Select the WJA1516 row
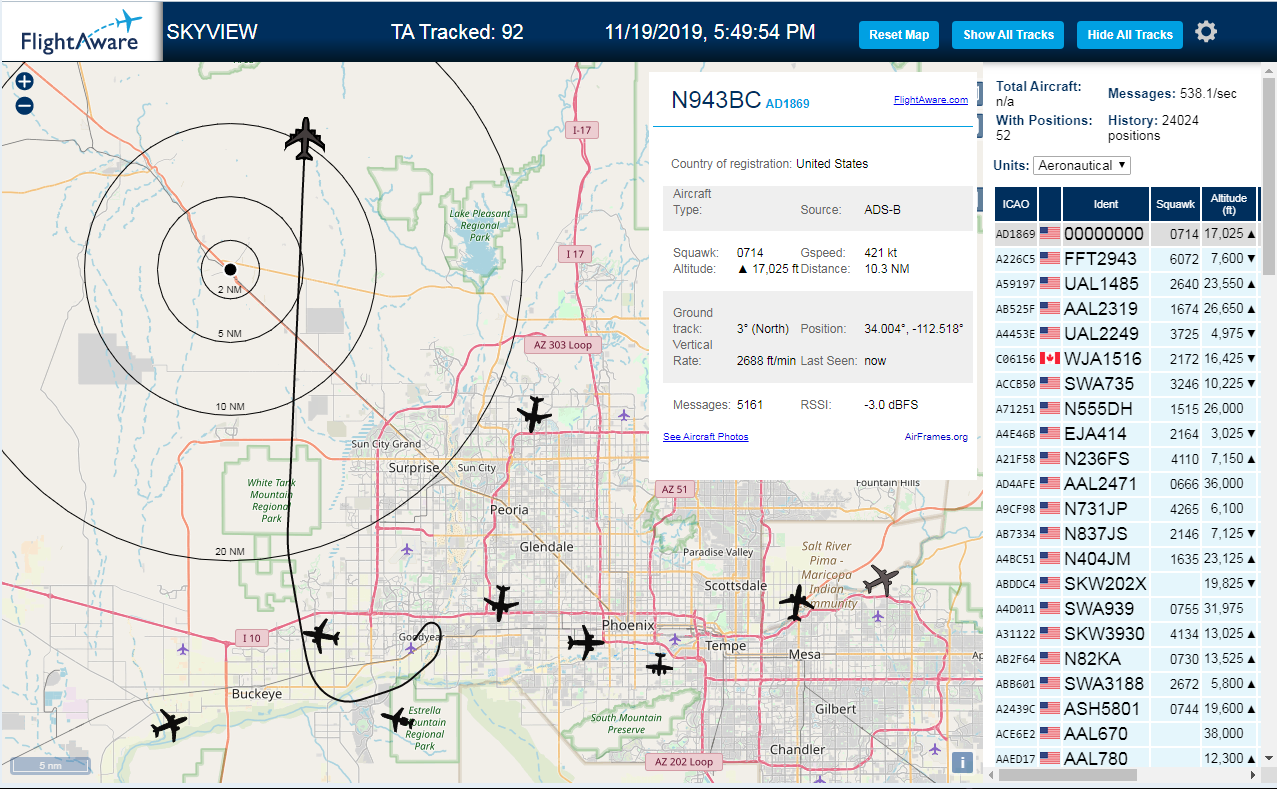 pyautogui.click(x=1125, y=358)
